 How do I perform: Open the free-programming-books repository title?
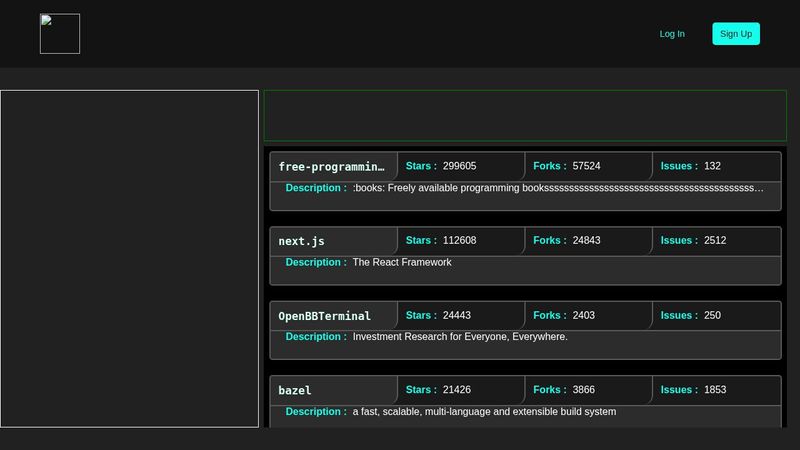pyautogui.click(x=332, y=167)
